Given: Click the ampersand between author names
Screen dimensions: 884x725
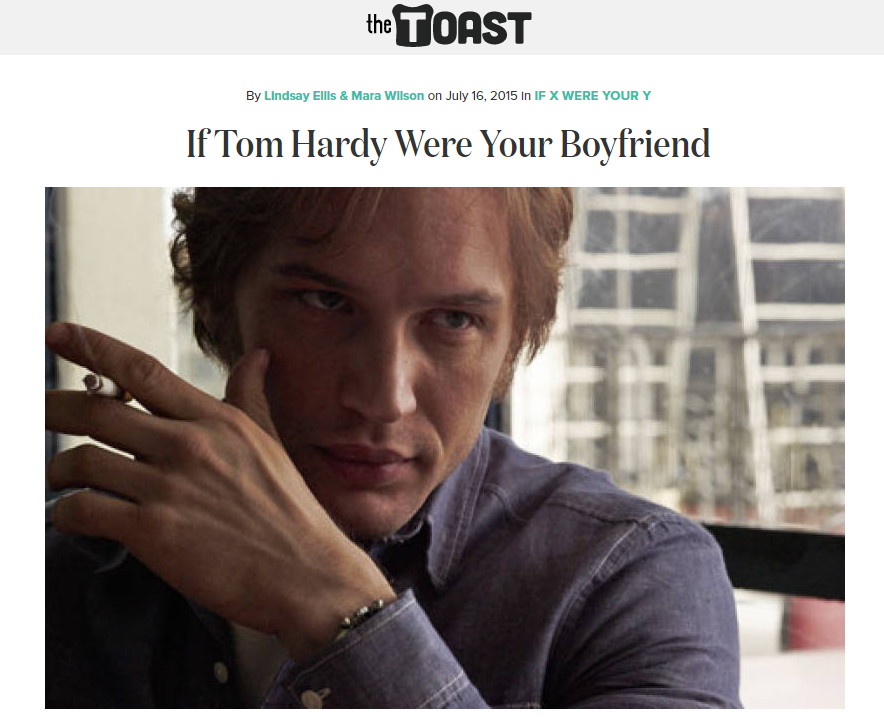Looking at the screenshot, I should 344,96.
